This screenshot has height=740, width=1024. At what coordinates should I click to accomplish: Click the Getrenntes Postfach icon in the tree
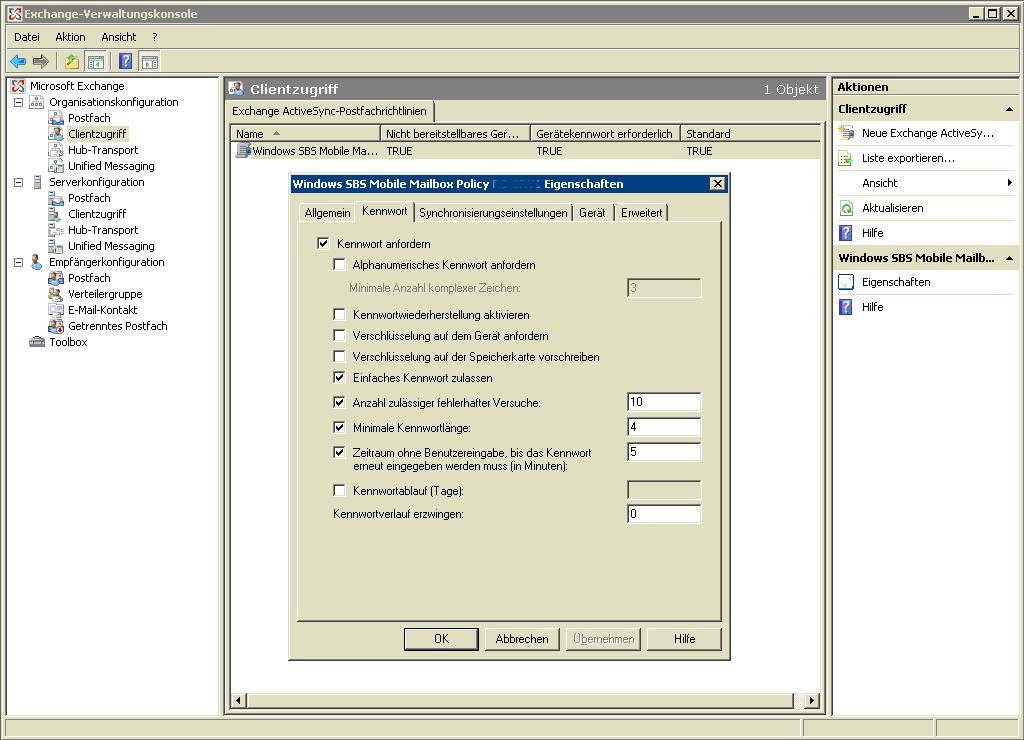click(56, 326)
